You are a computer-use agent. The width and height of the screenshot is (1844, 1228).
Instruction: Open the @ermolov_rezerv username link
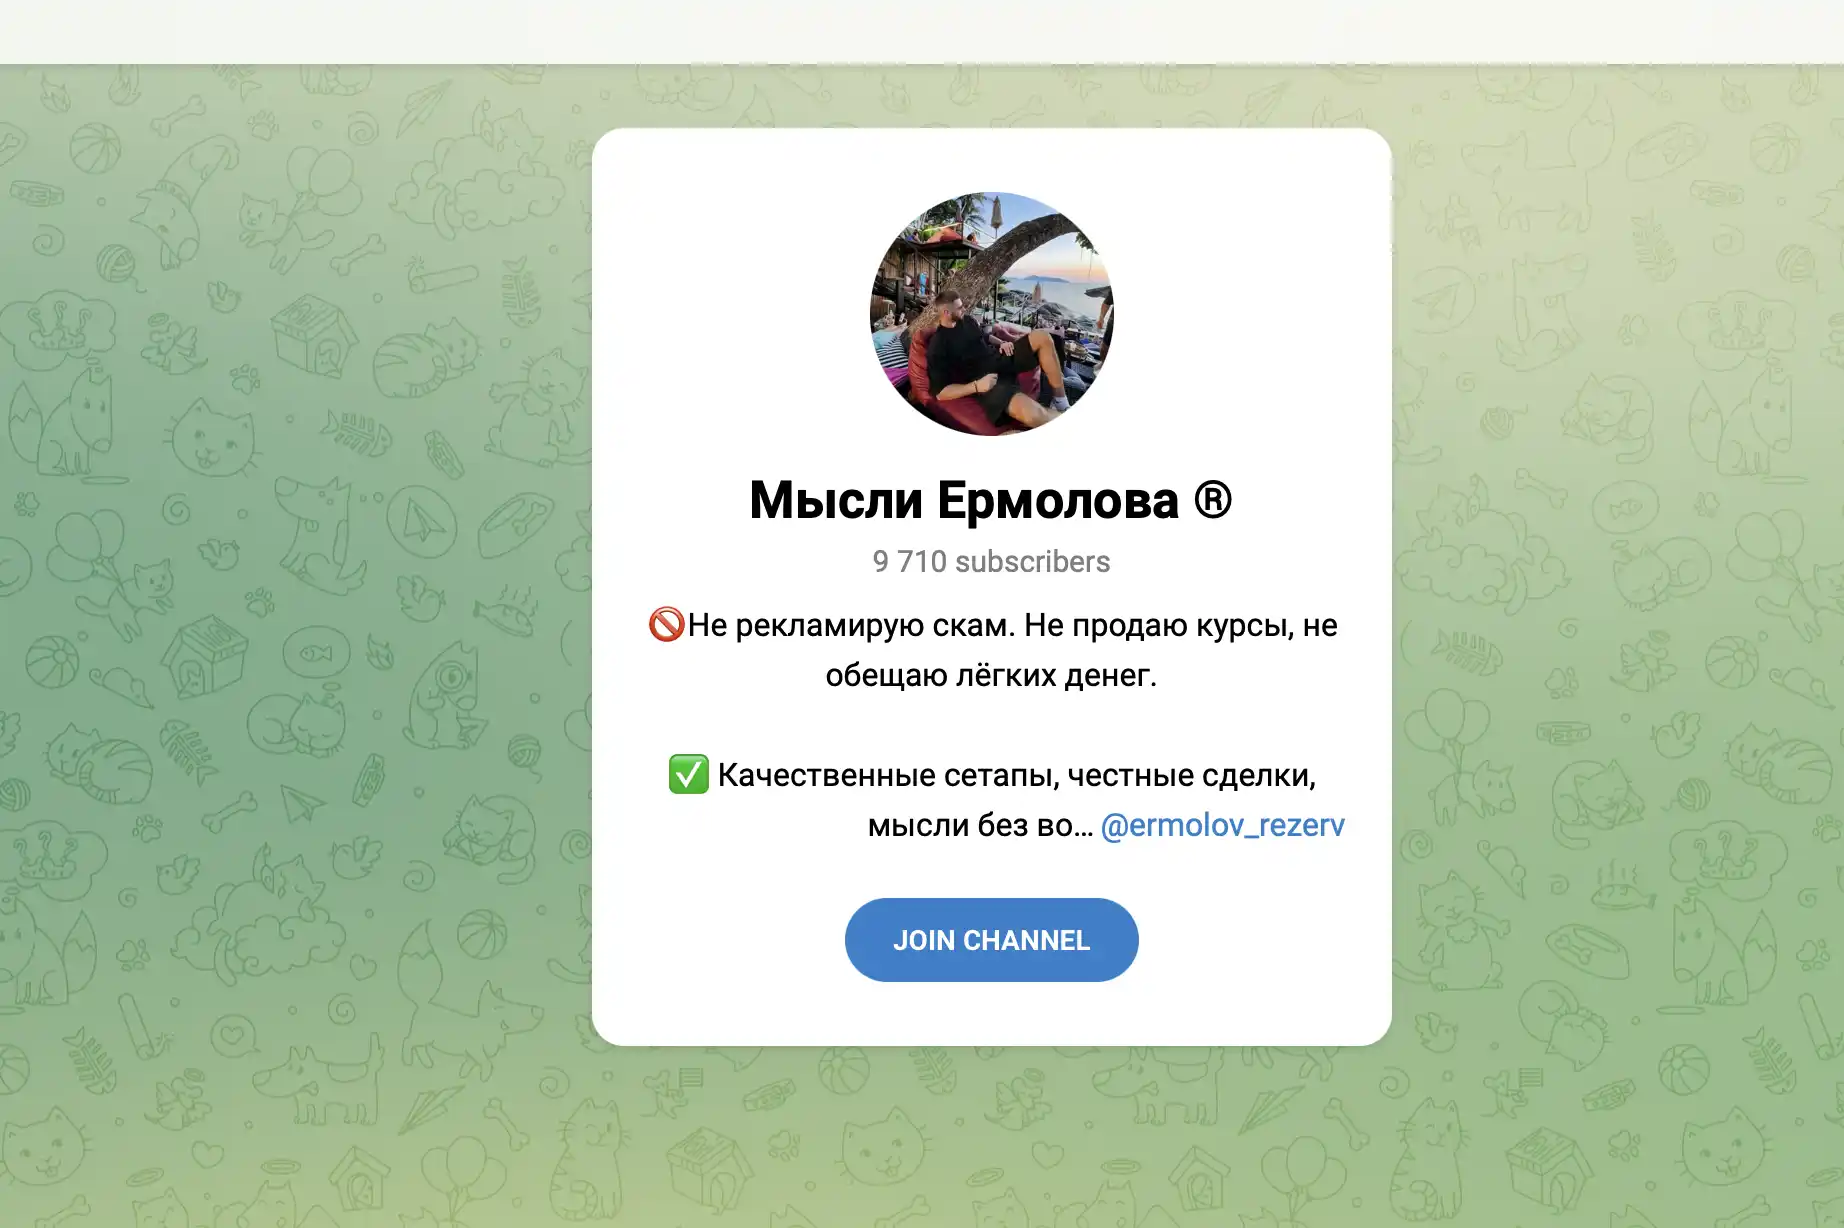(x=1222, y=825)
